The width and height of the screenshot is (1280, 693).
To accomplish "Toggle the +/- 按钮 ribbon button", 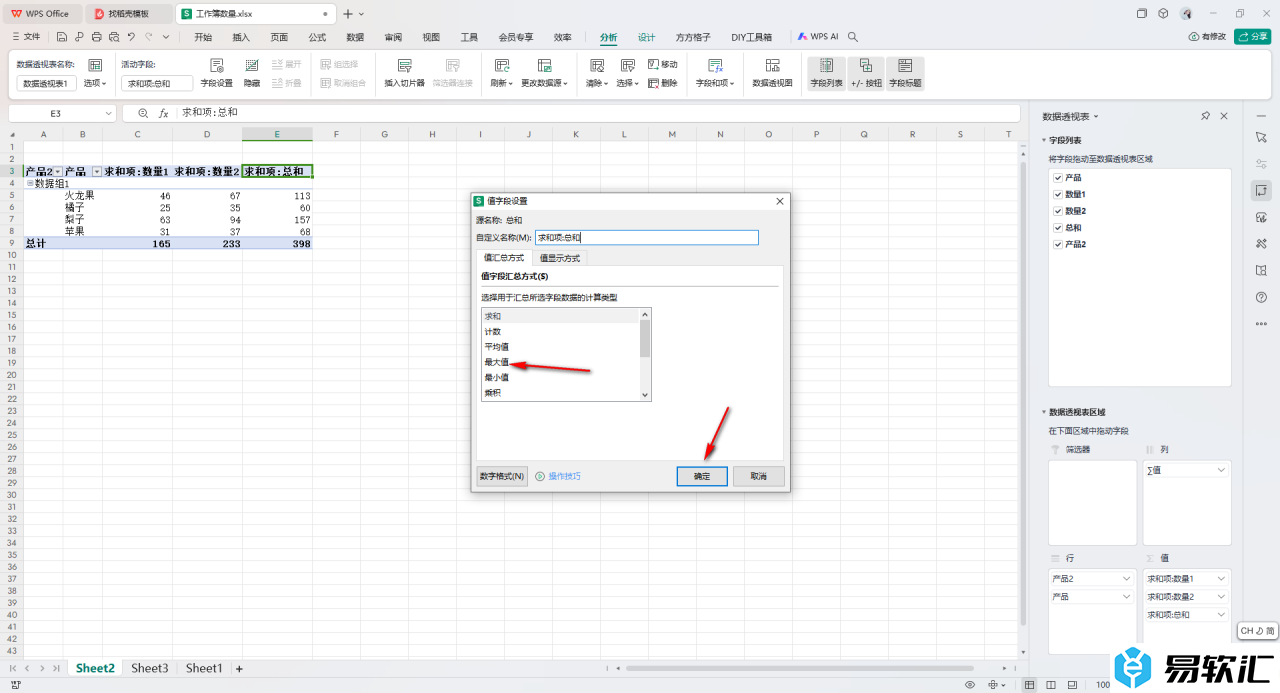I will click(866, 73).
